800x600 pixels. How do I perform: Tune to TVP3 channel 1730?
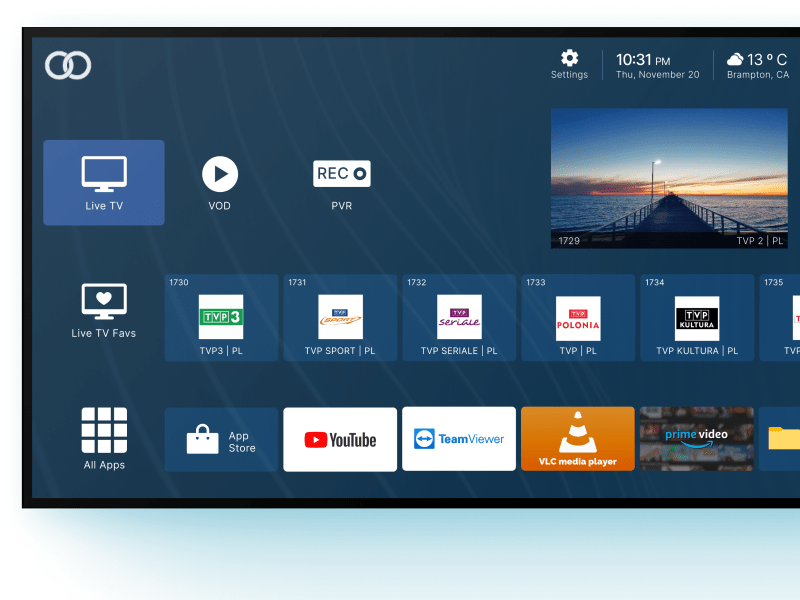pos(221,318)
